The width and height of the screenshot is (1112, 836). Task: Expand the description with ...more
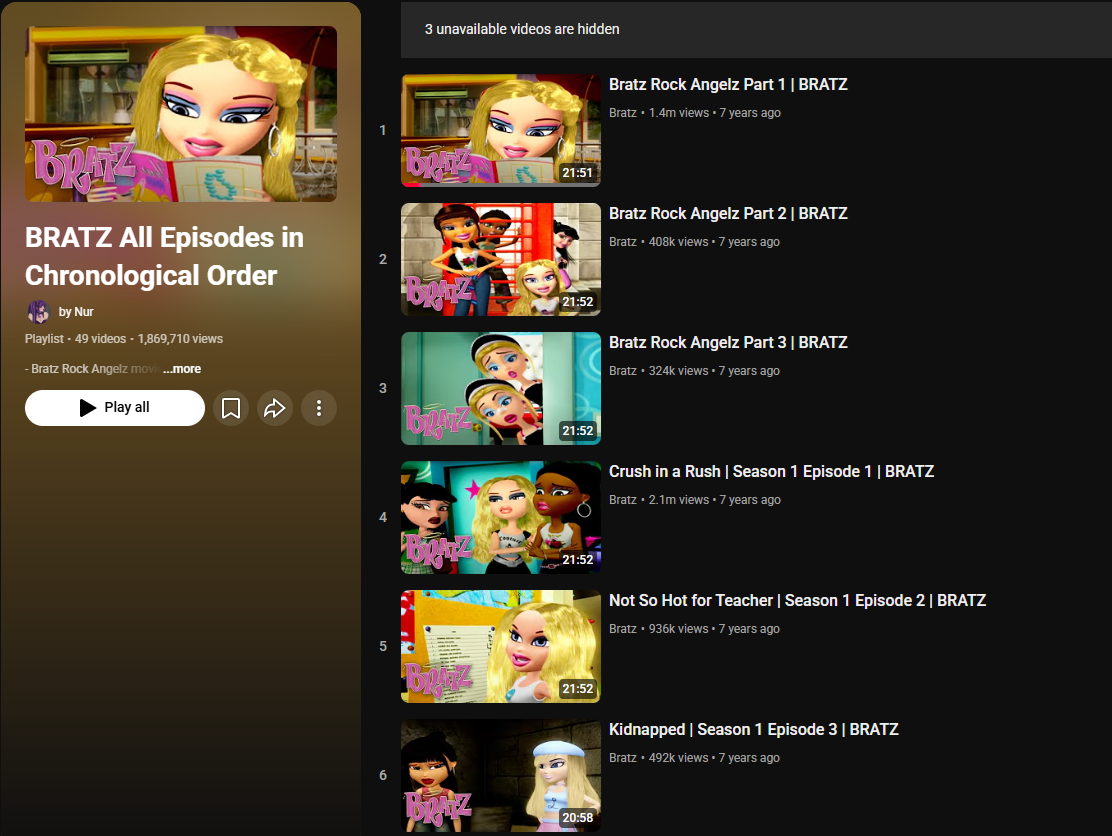182,369
